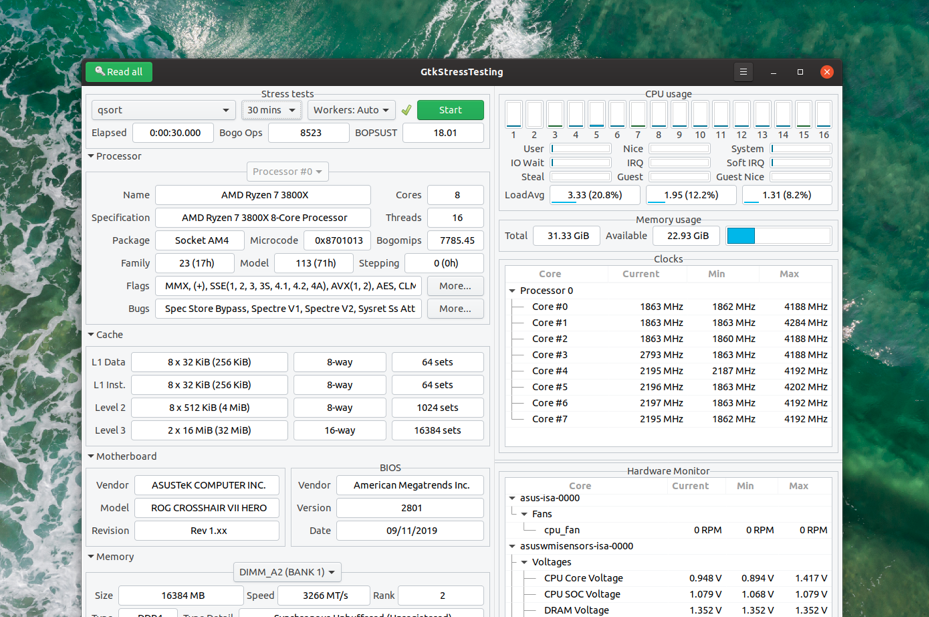Viewport: 929px width, 617px height.
Task: Click the Bugs text field
Action: pos(289,308)
